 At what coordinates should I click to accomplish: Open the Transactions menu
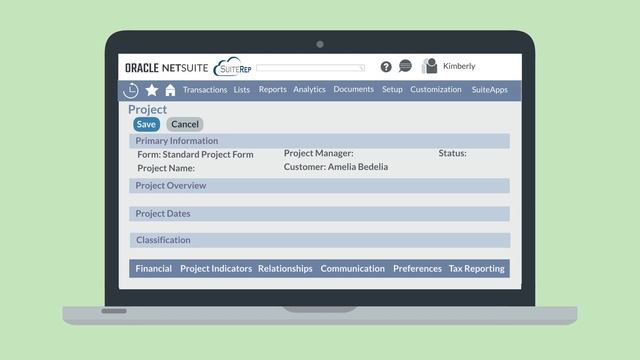click(x=205, y=90)
